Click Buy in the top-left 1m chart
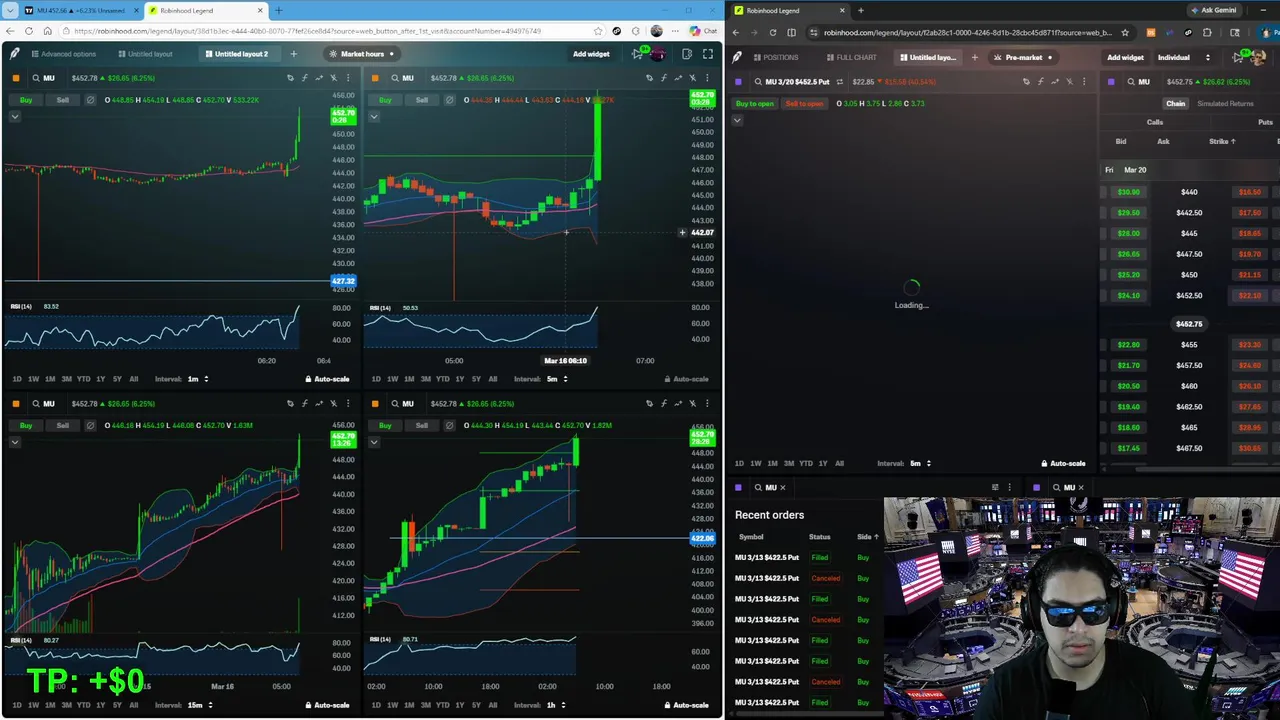This screenshot has width=1280, height=720. [x=26, y=100]
